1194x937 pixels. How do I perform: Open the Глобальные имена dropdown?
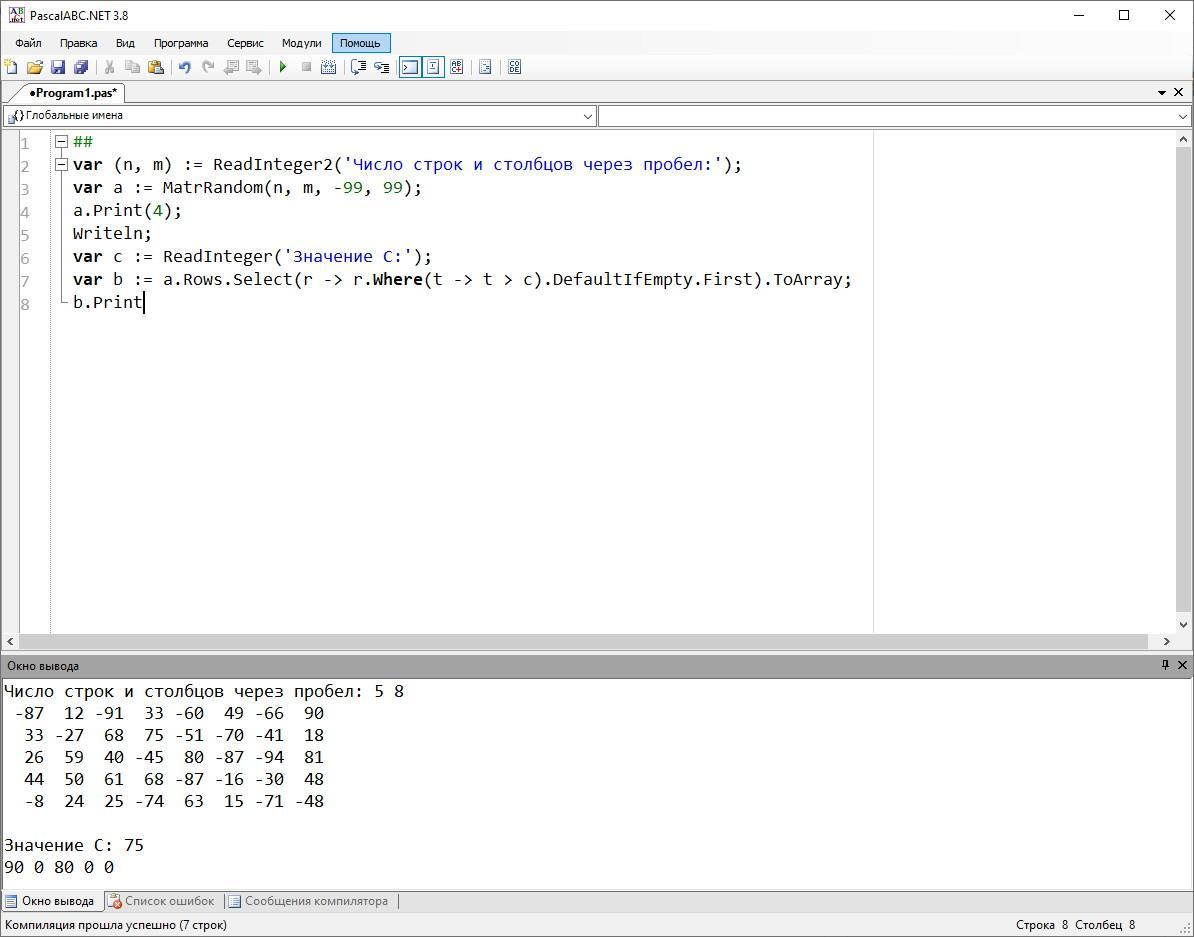coord(587,116)
